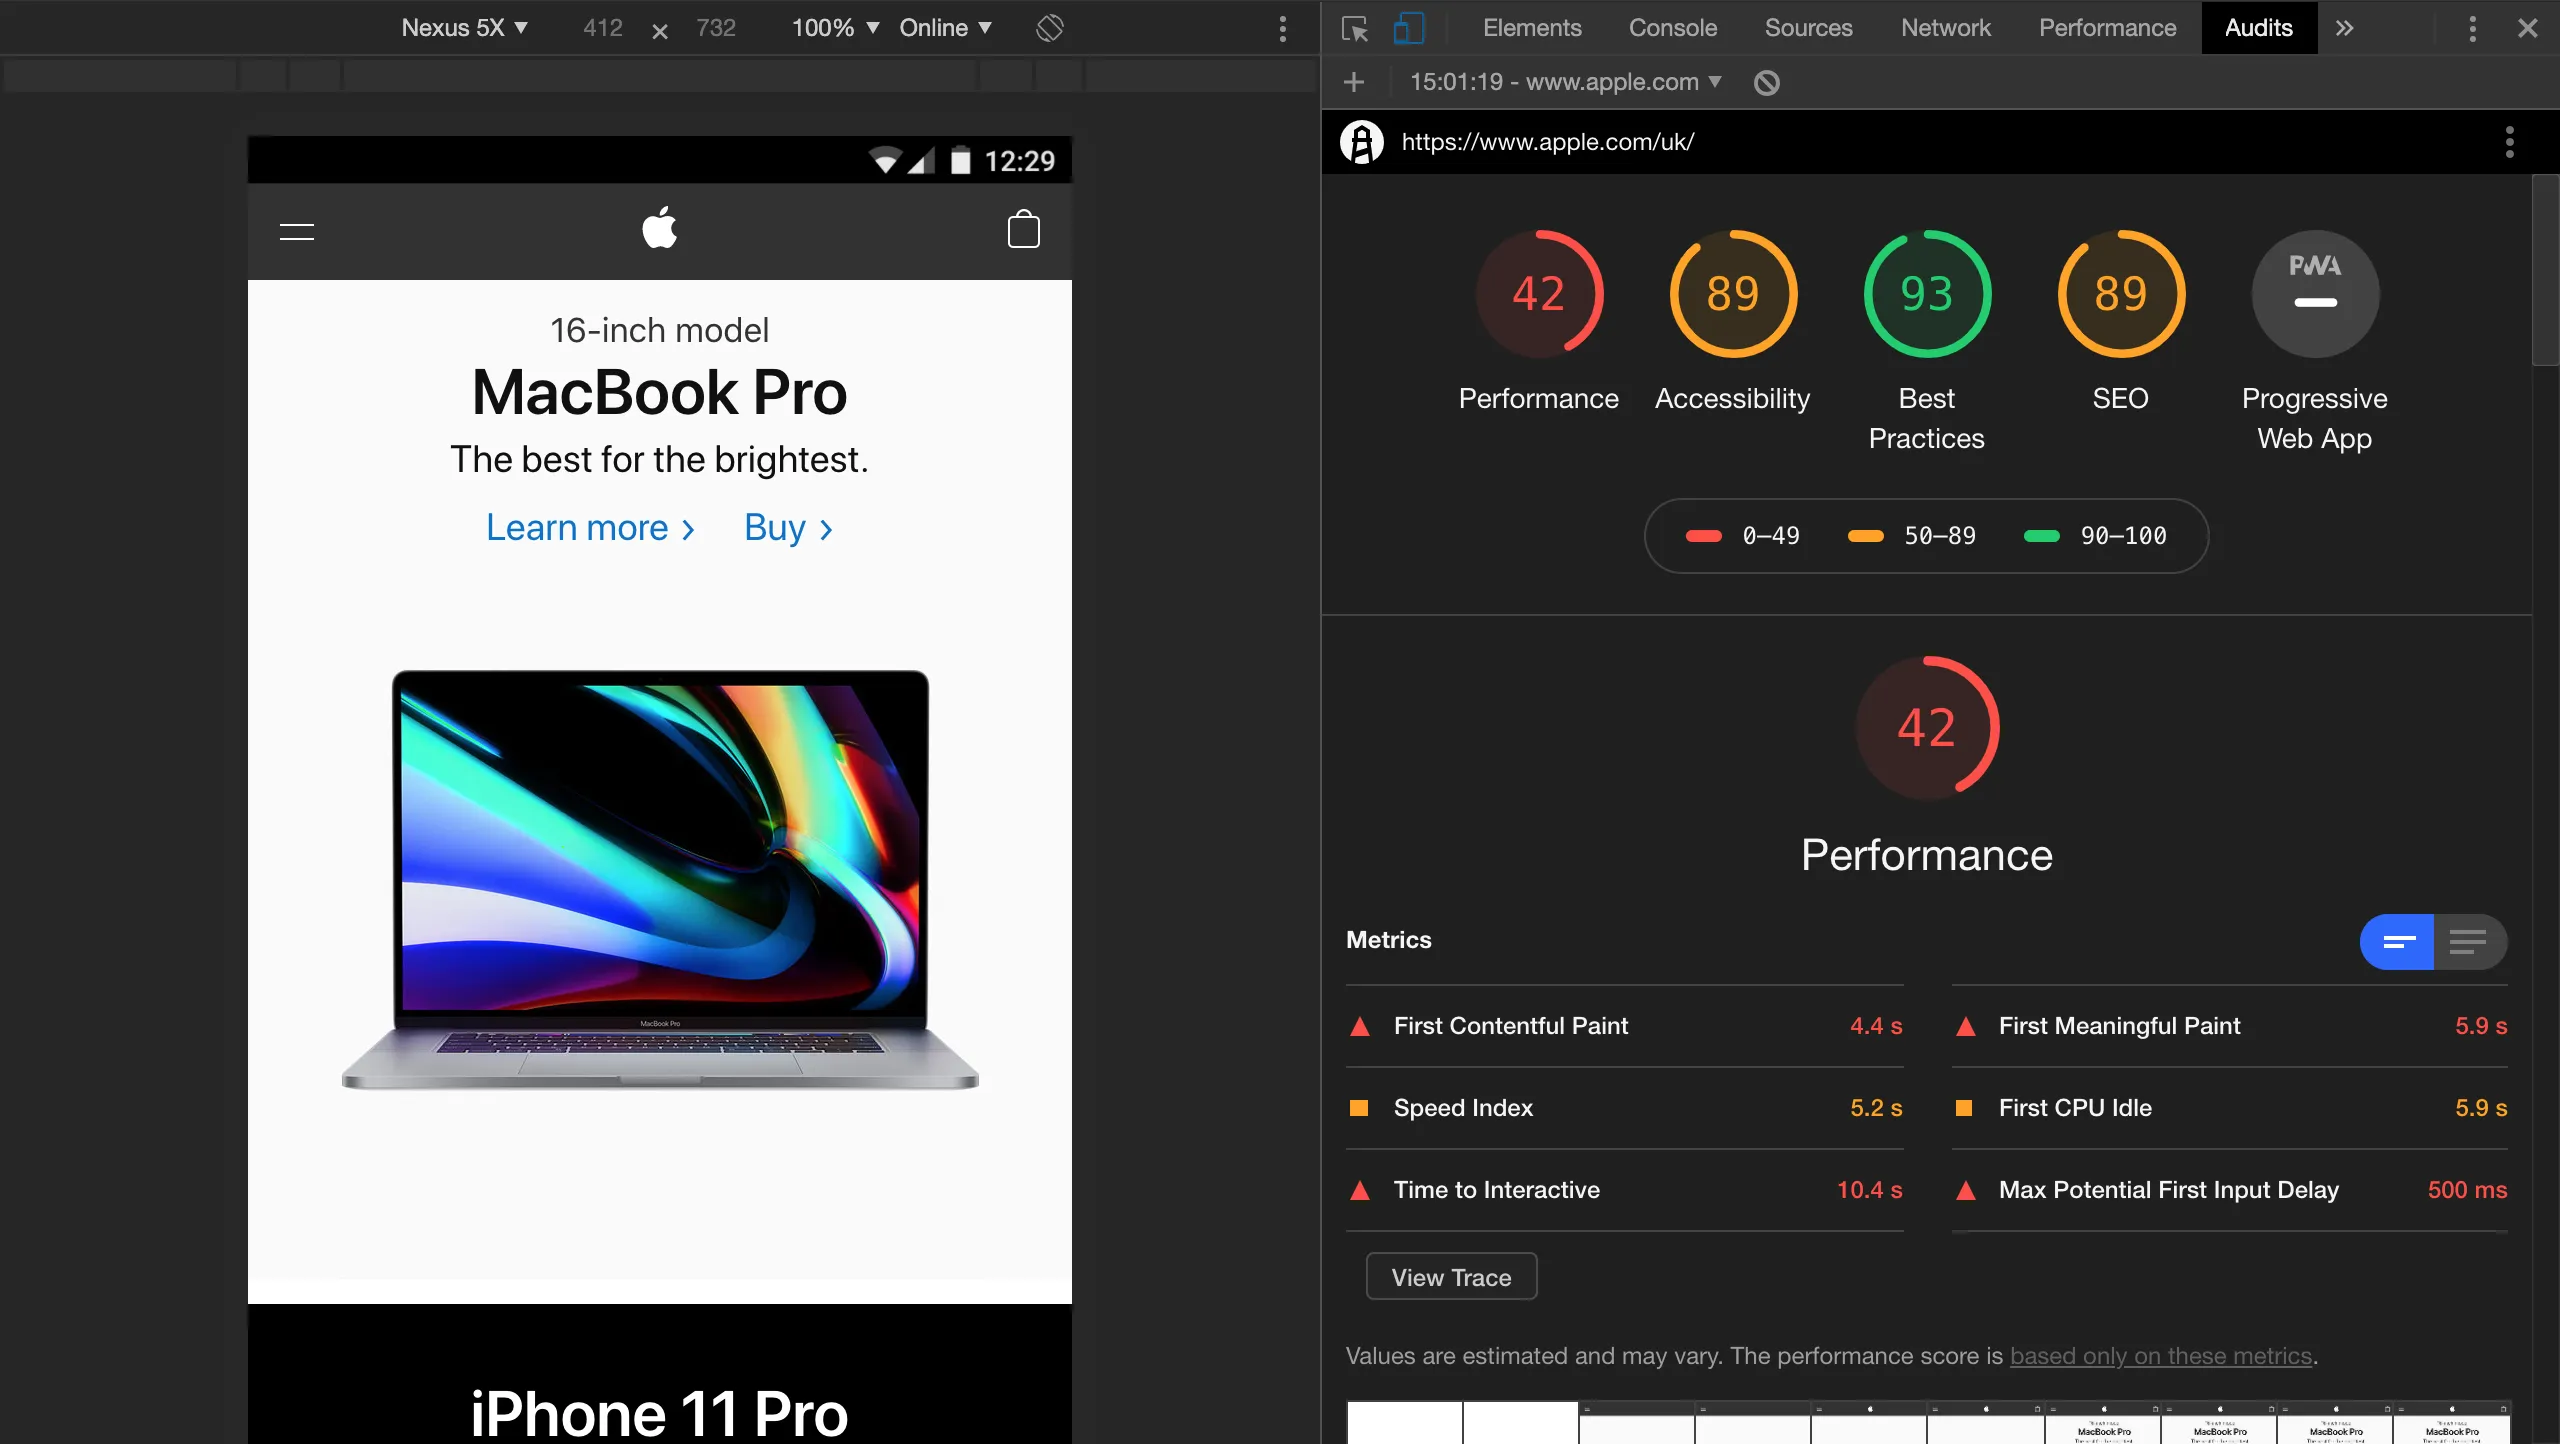Switch to the Network tab
The image size is (2560, 1444).
click(x=1946, y=28)
